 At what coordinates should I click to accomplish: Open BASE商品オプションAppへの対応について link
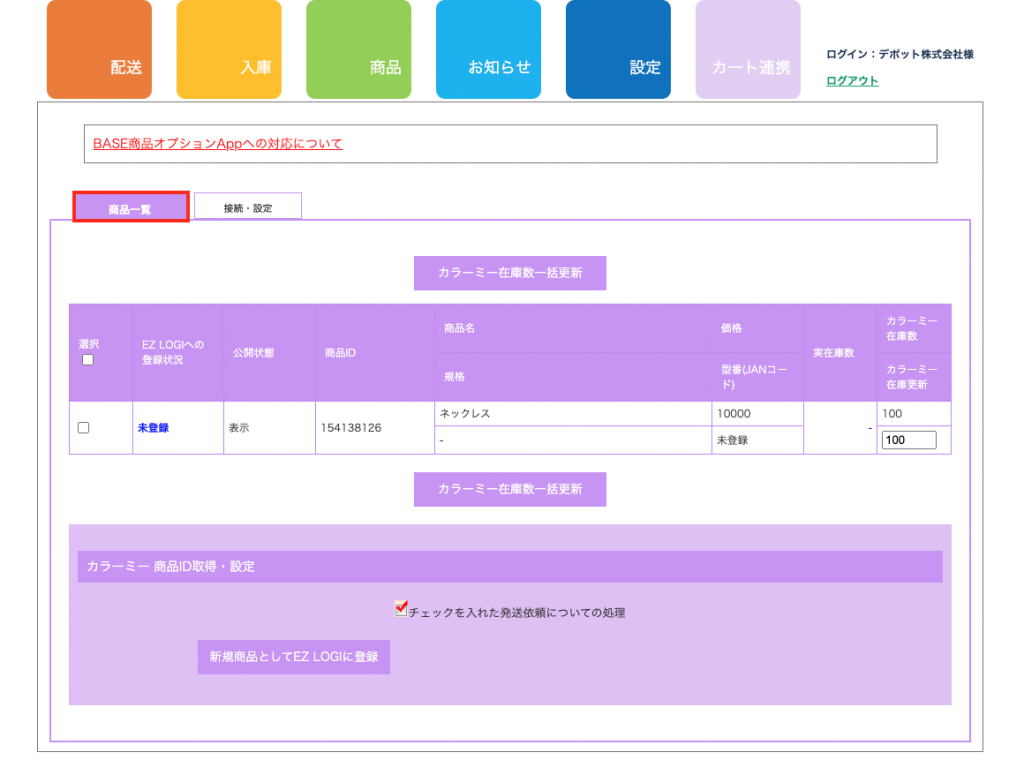click(218, 144)
